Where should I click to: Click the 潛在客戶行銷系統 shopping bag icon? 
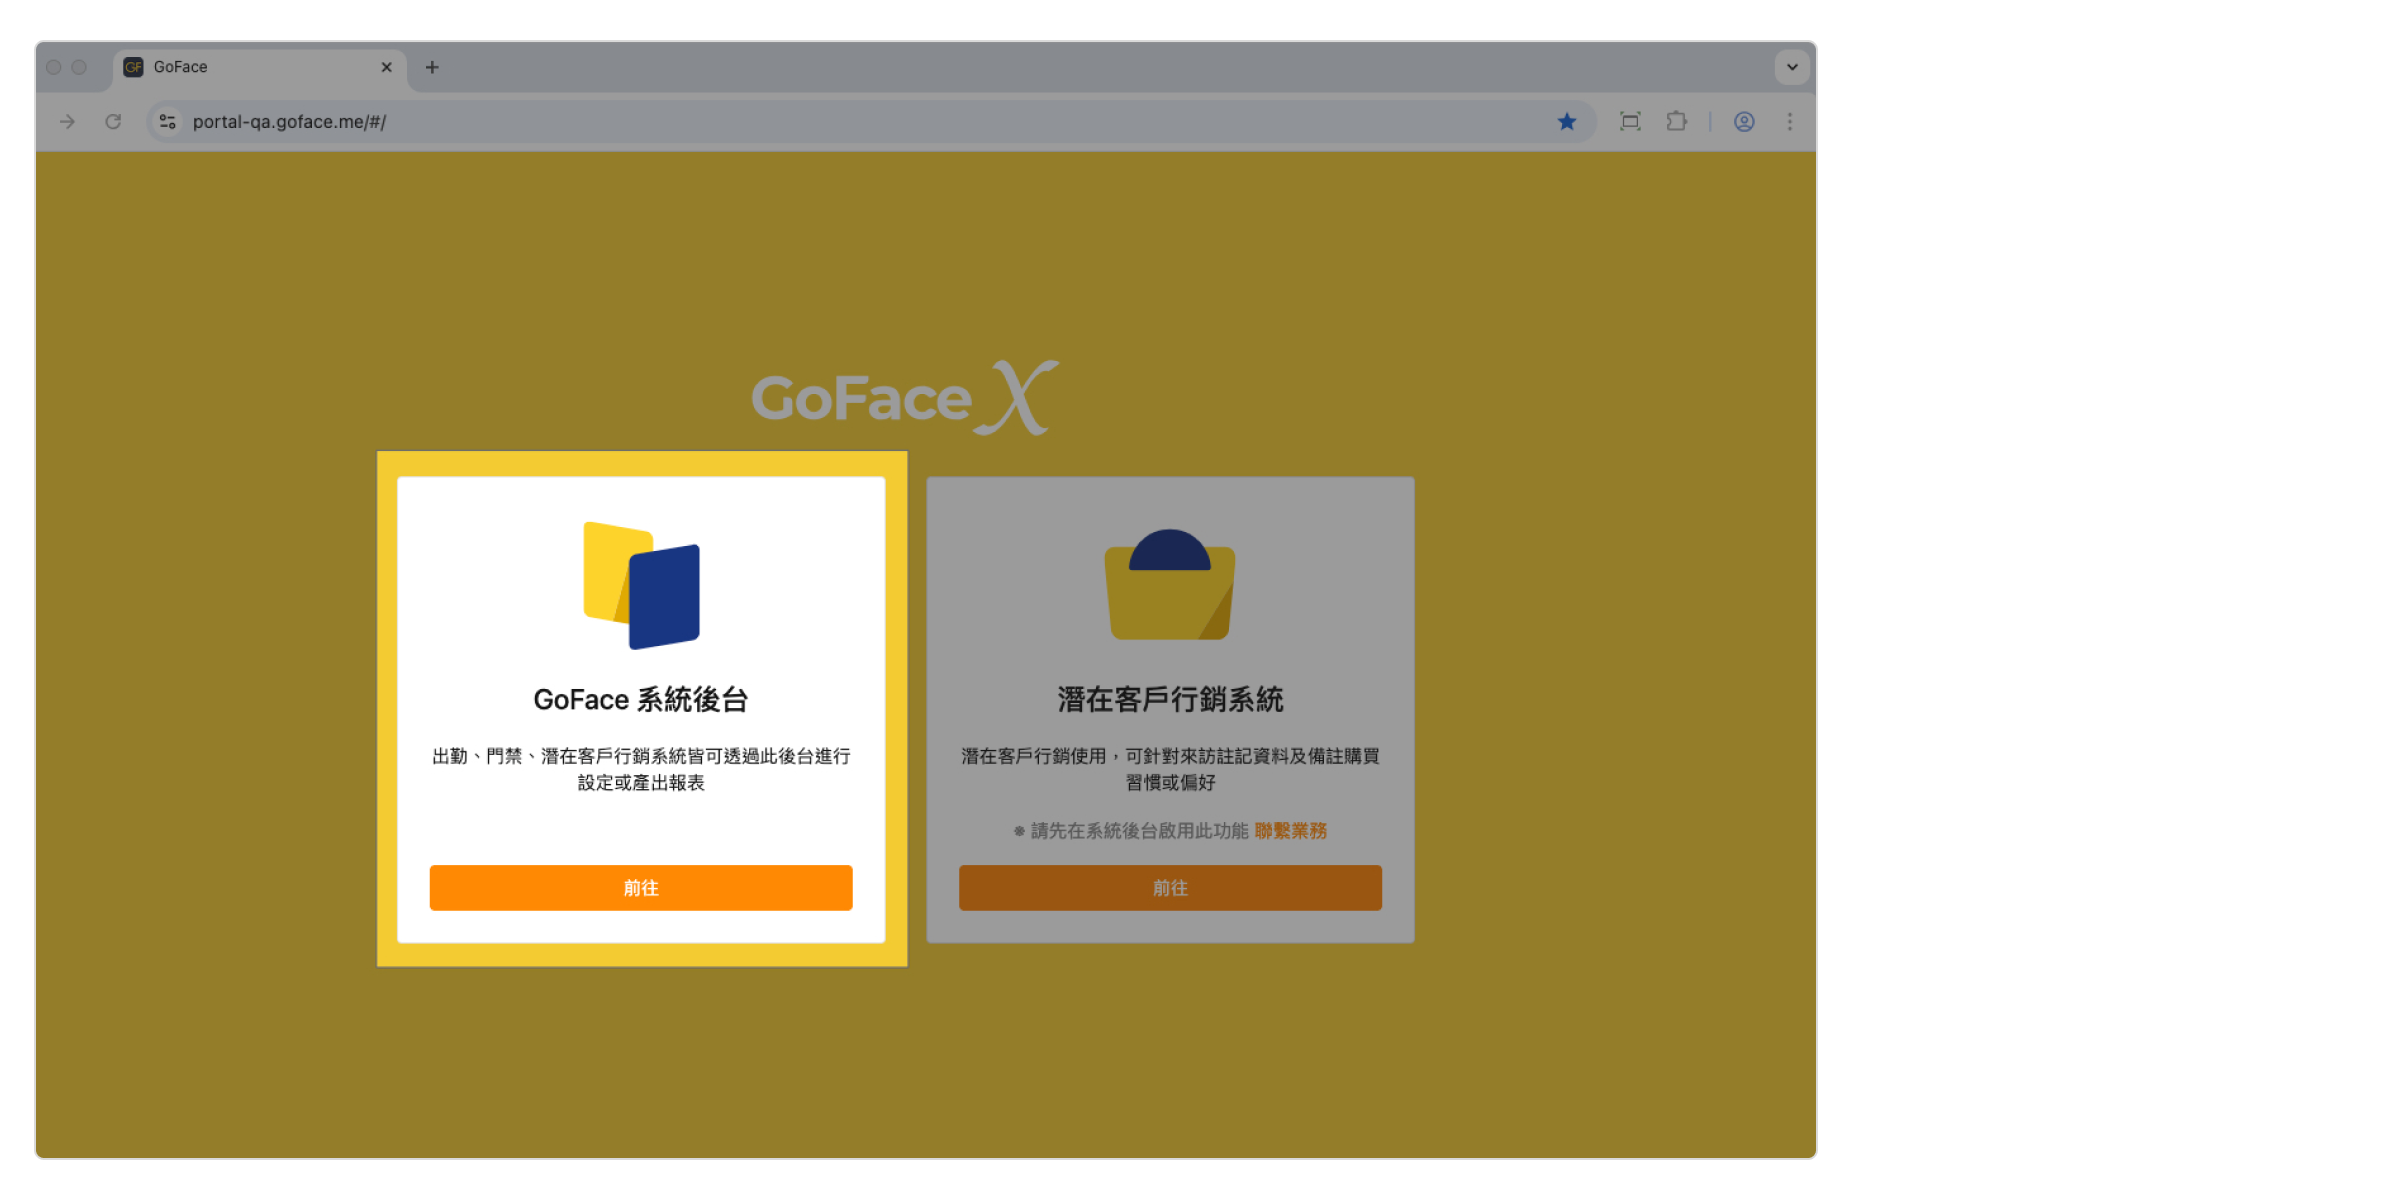click(x=1169, y=586)
